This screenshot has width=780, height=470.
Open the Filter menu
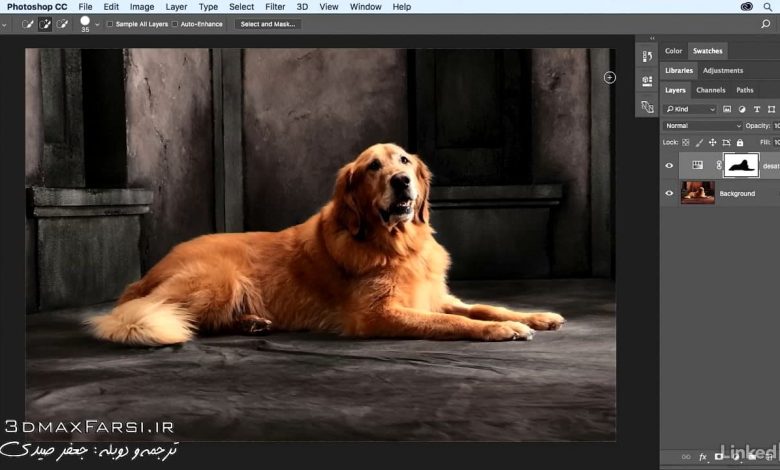pyautogui.click(x=275, y=7)
